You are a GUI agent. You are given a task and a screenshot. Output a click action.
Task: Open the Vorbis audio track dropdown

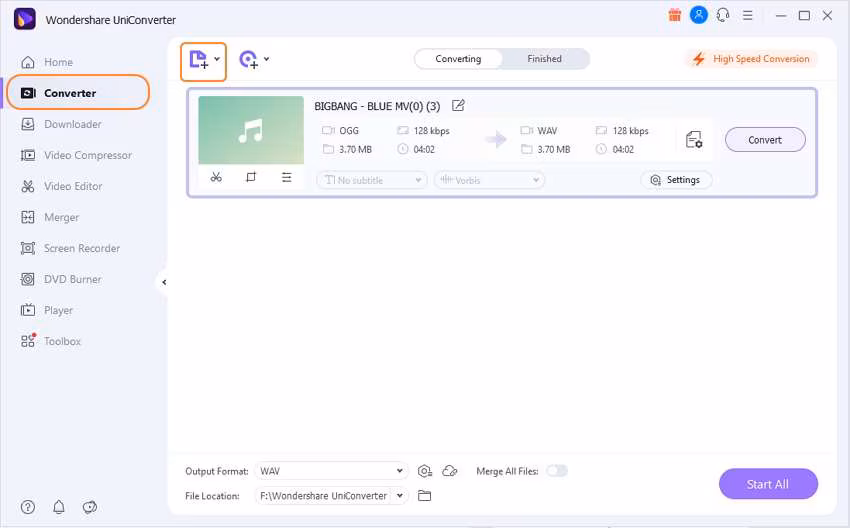pos(490,180)
